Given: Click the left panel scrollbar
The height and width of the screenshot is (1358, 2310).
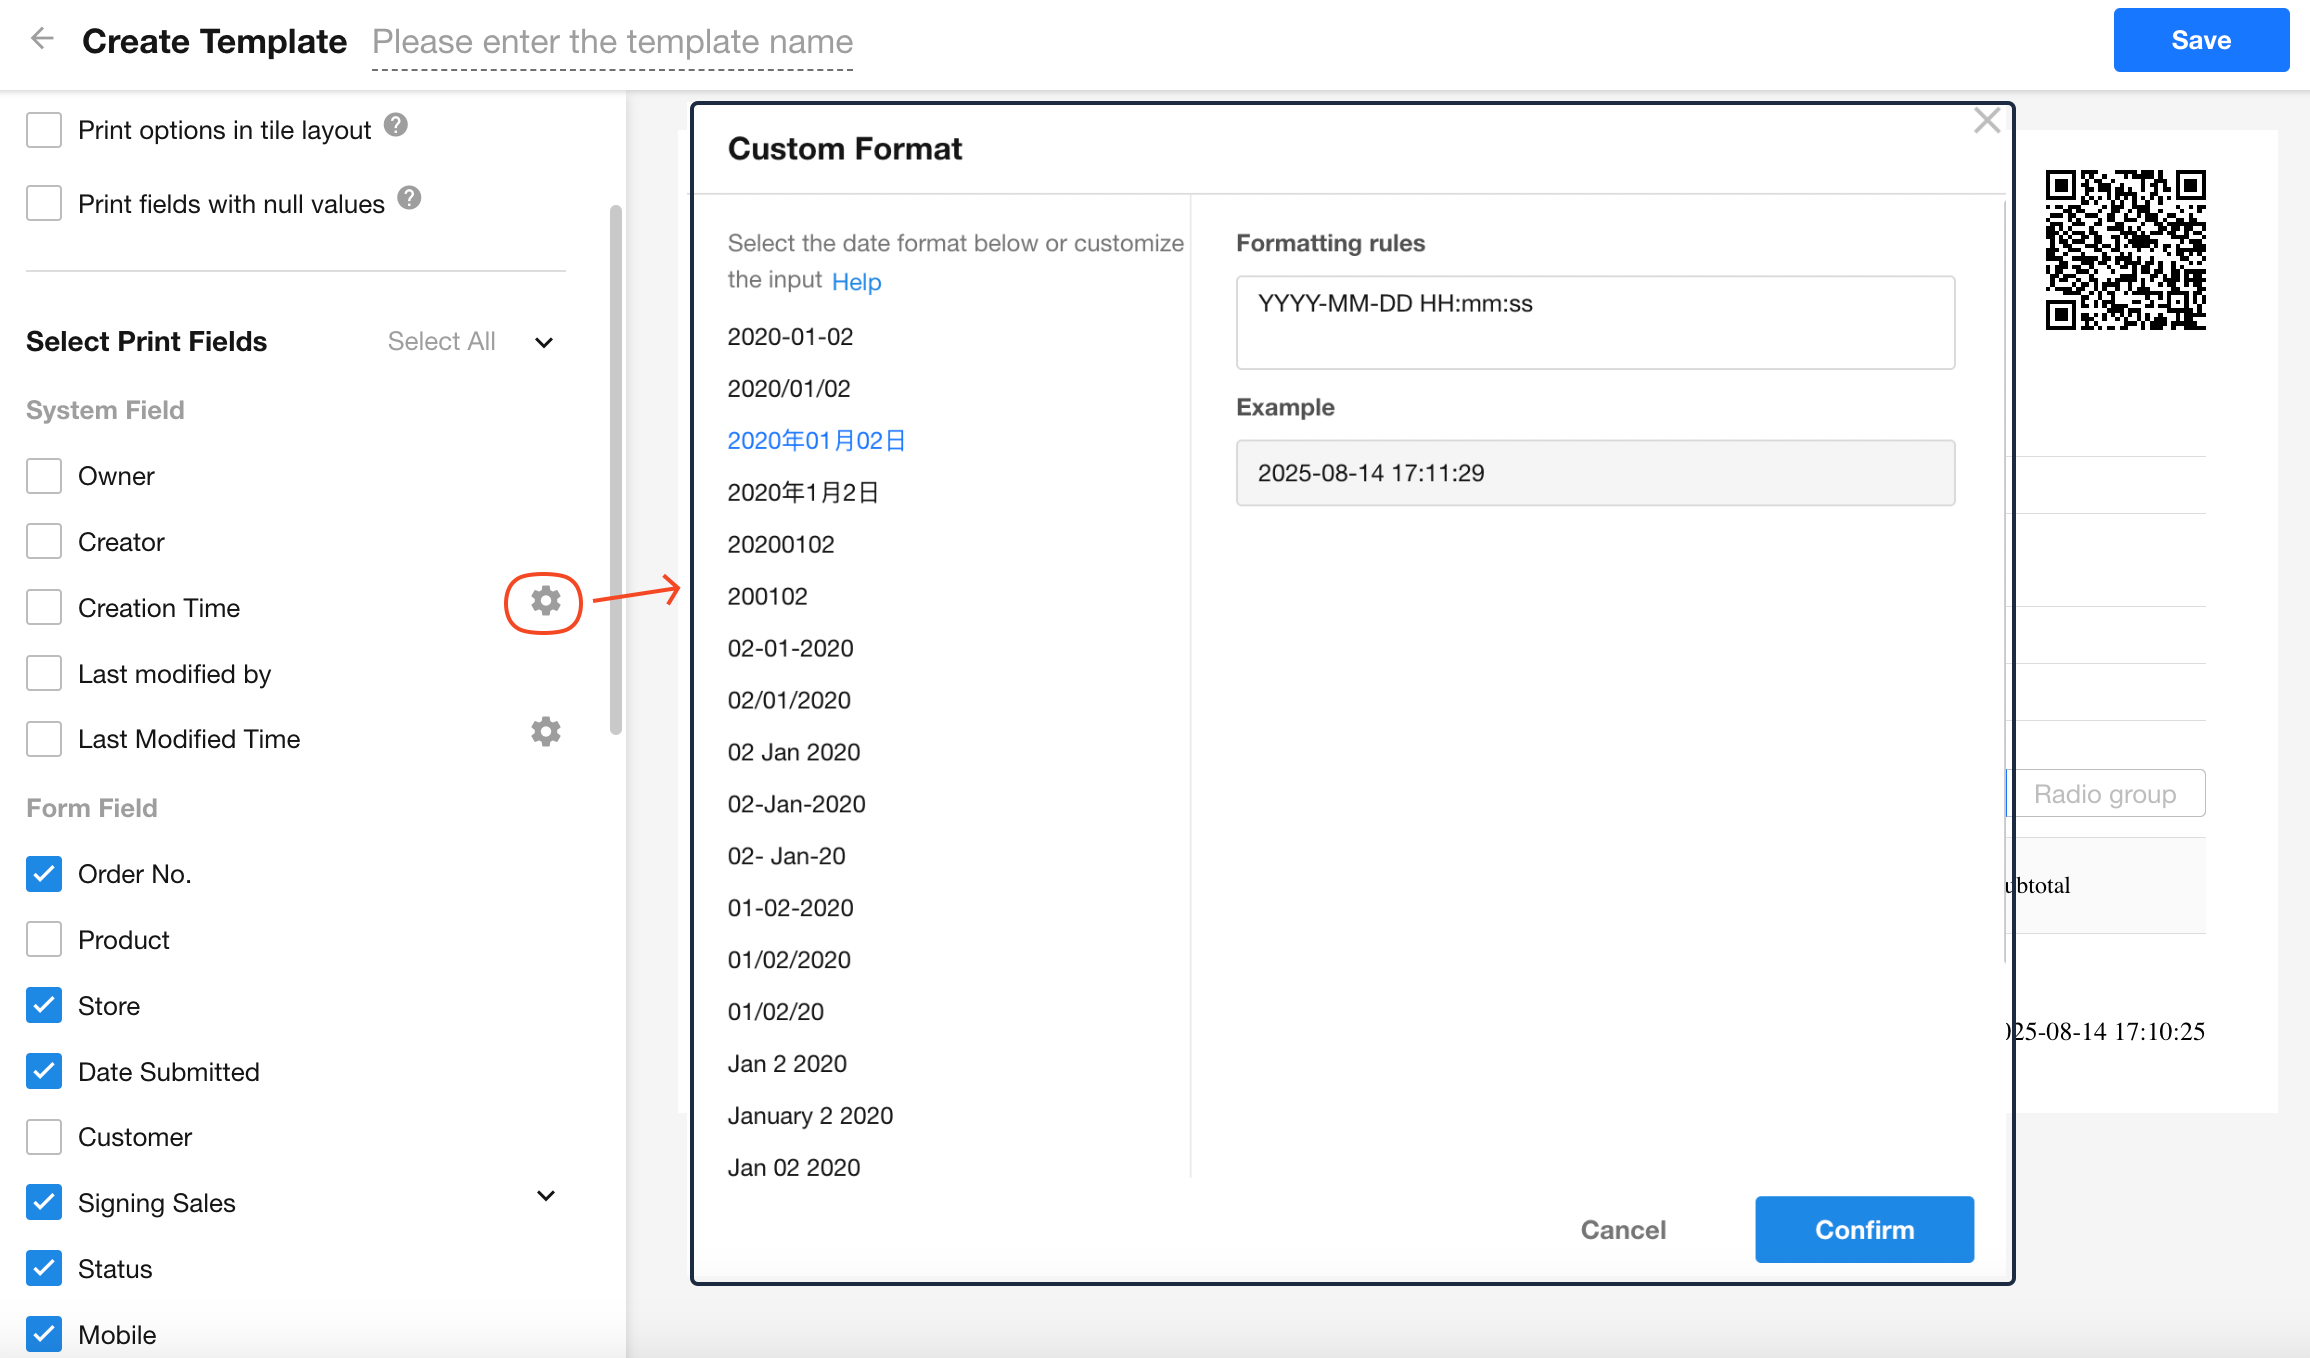Looking at the screenshot, I should point(616,470).
